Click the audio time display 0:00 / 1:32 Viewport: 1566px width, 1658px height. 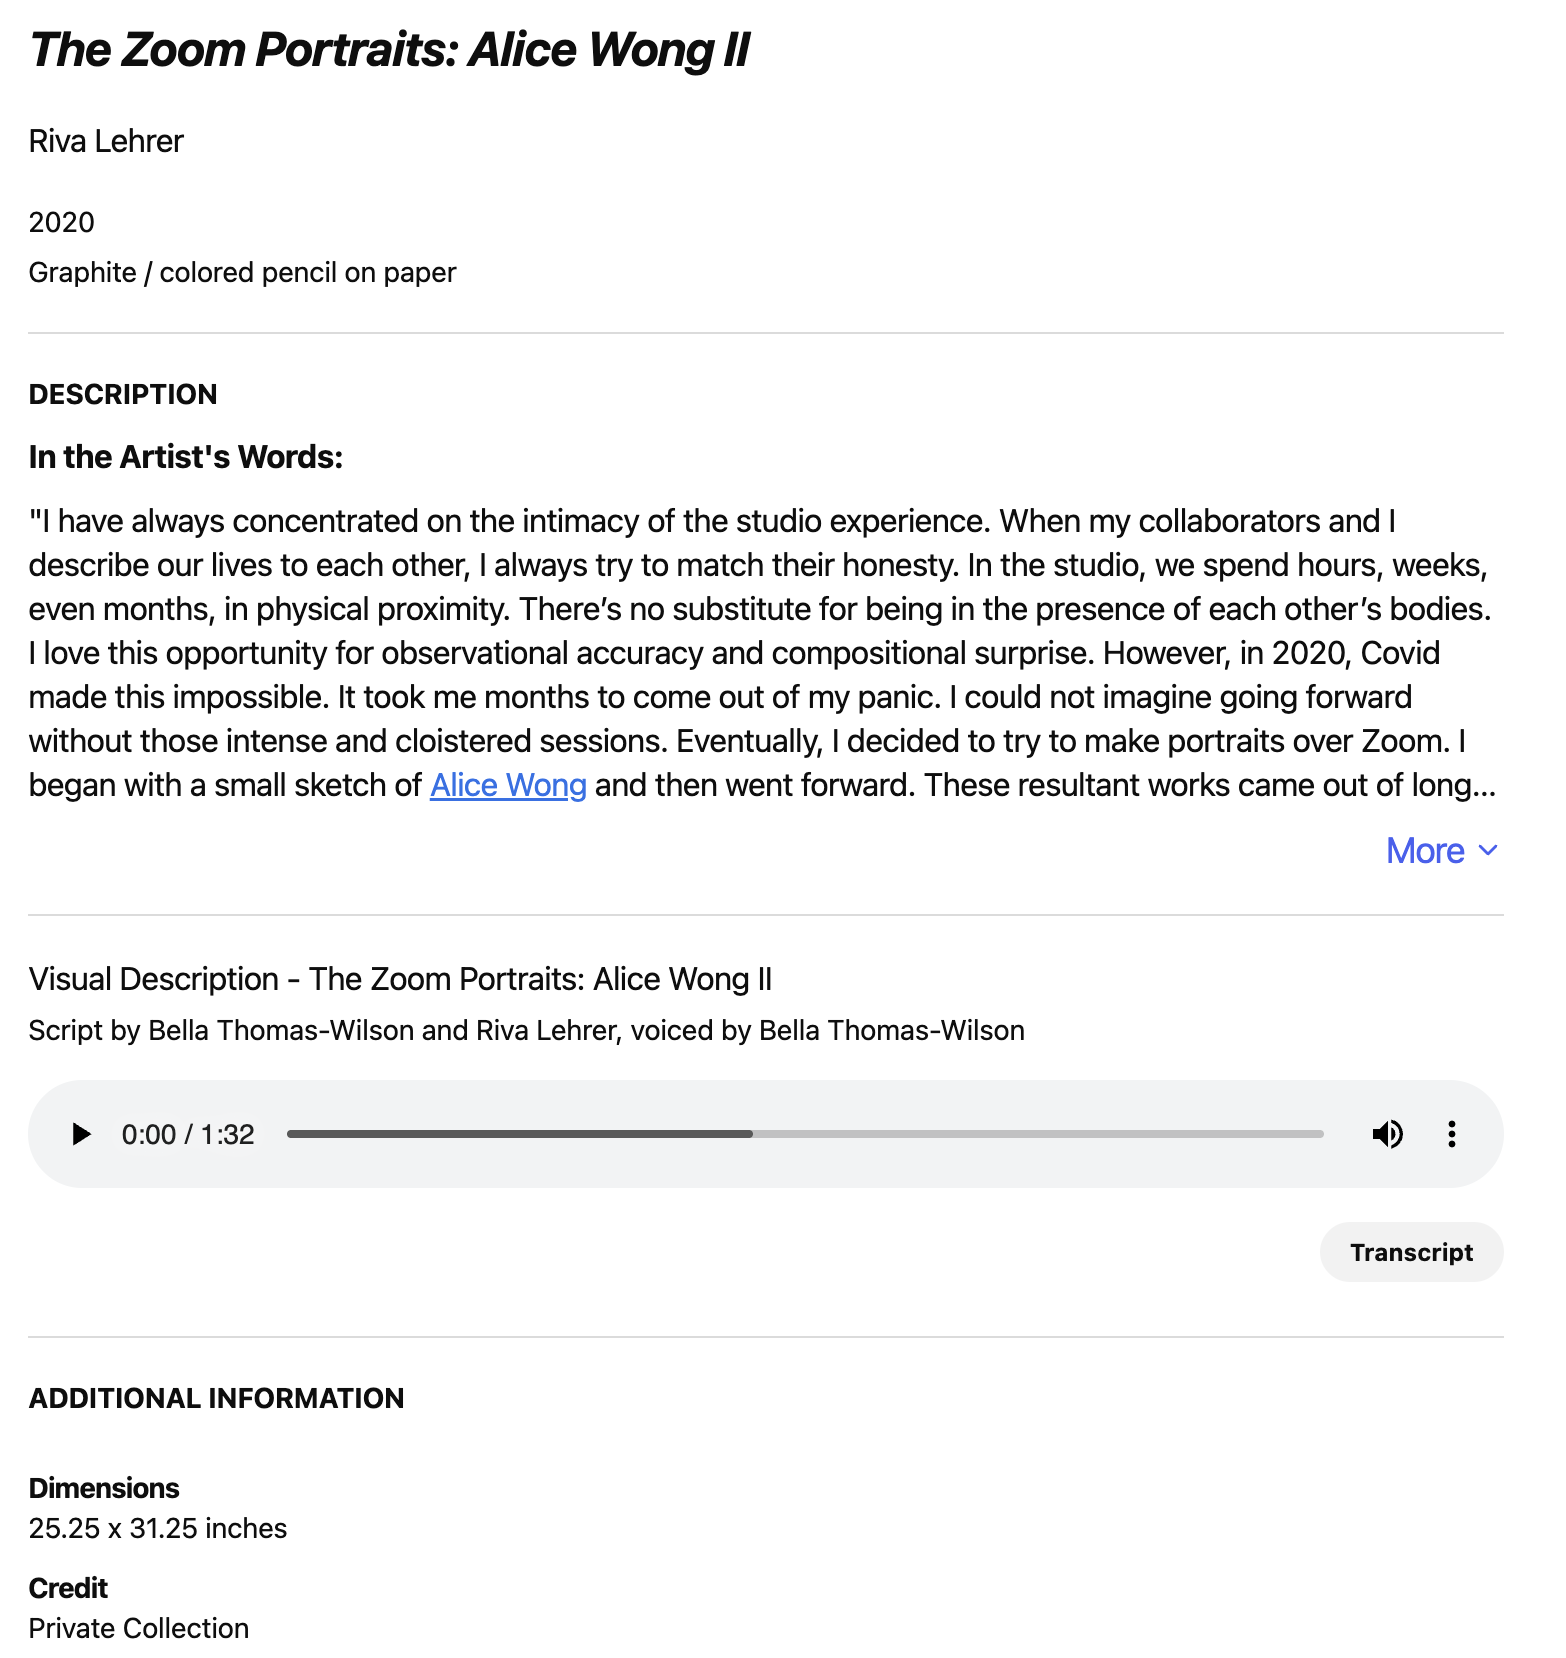(x=188, y=1134)
